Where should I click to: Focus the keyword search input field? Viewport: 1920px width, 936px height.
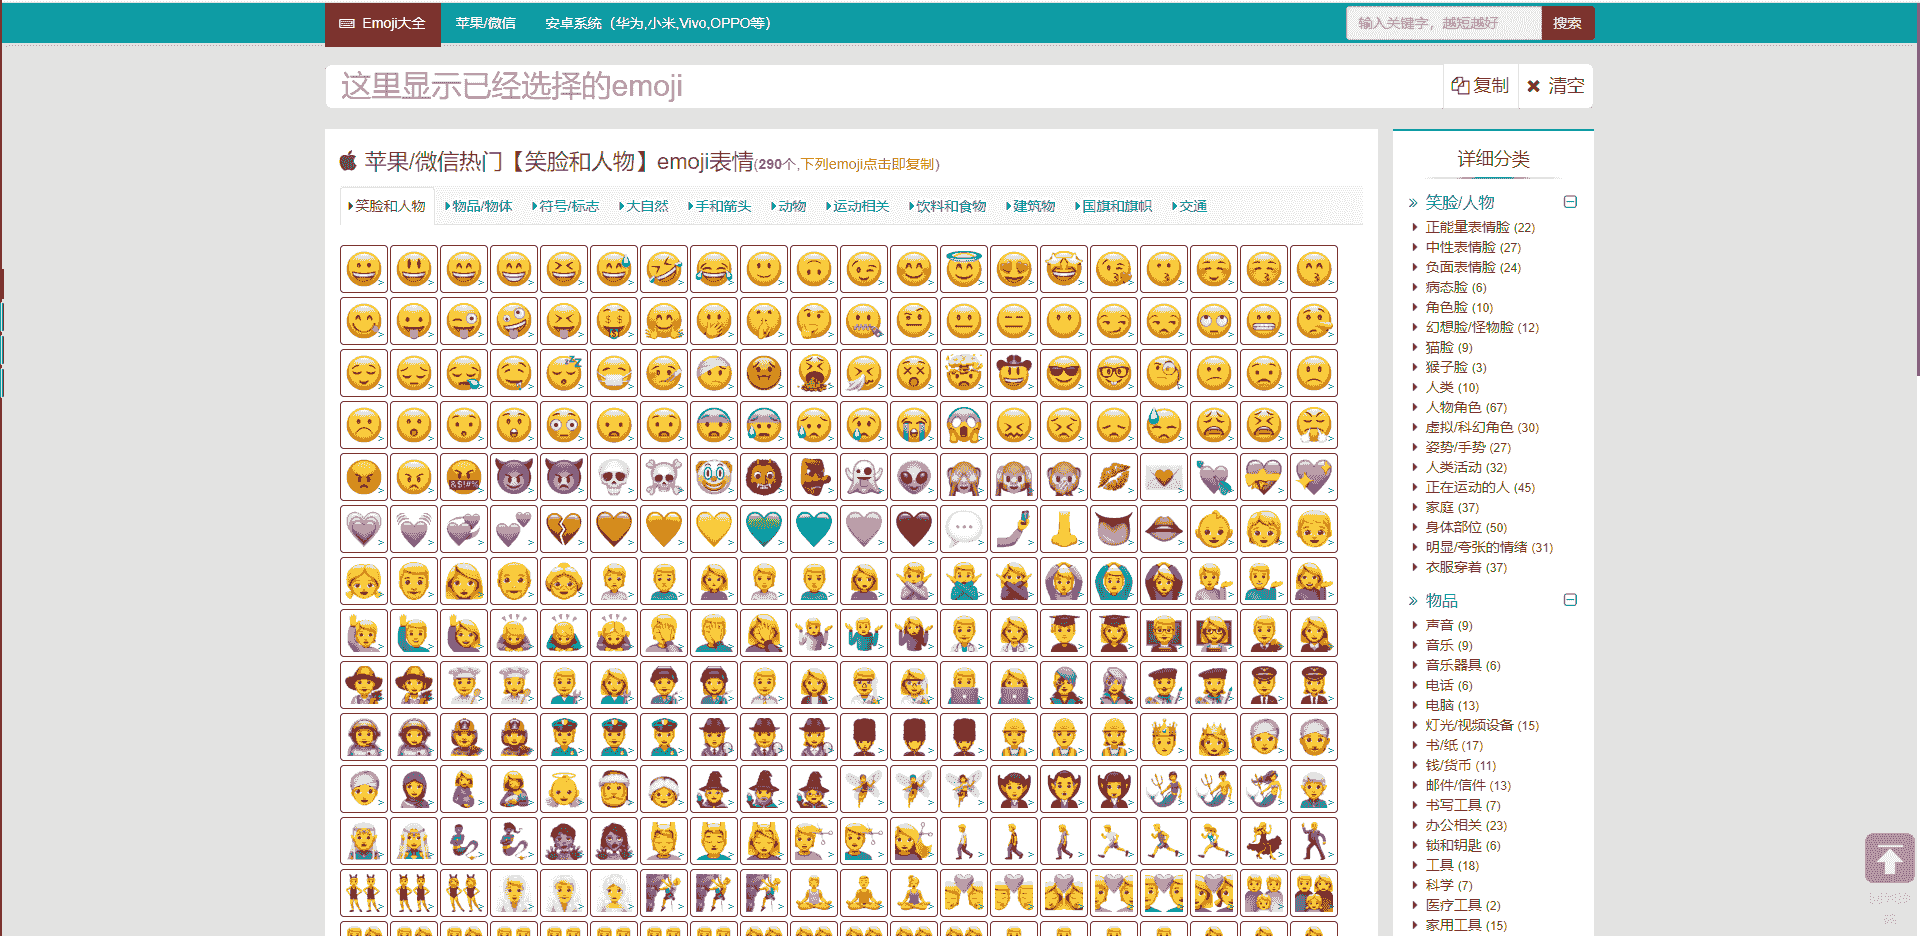coord(1442,23)
